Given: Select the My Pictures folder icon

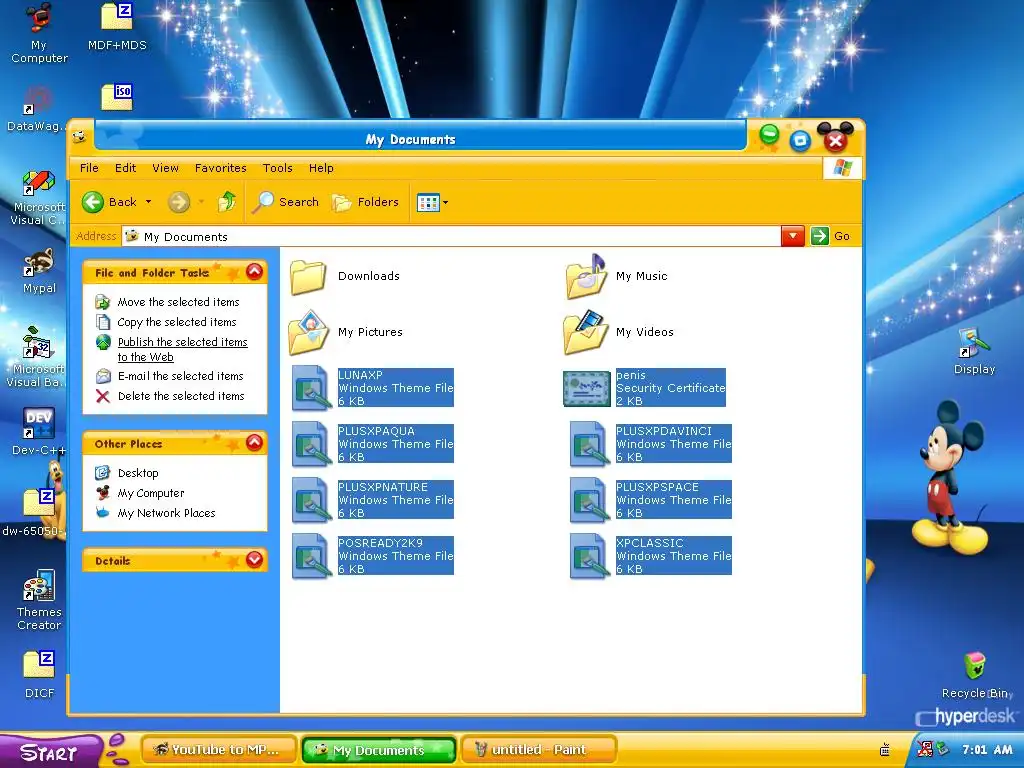Looking at the screenshot, I should (x=308, y=332).
